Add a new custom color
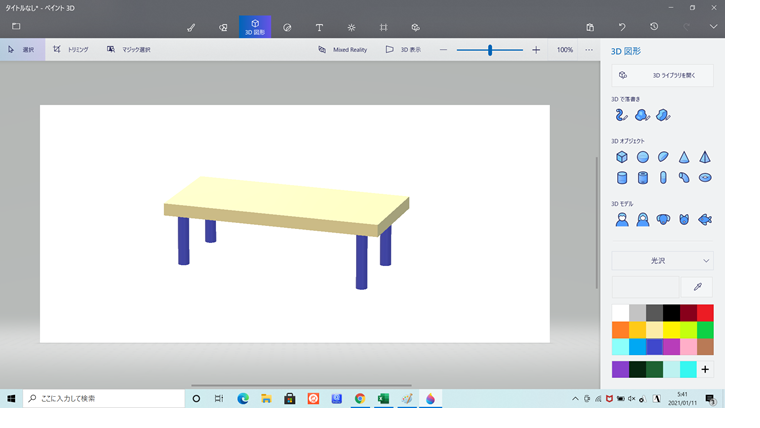760x428 pixels. (x=705, y=369)
